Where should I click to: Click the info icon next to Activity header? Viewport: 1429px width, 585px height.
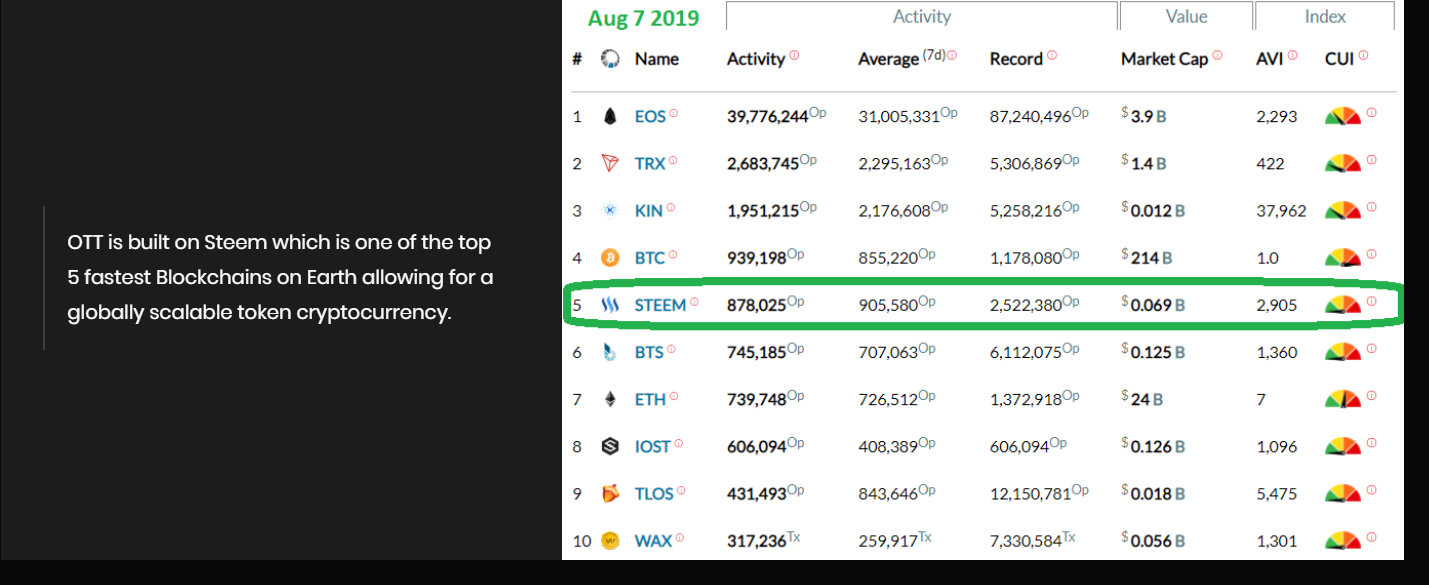(794, 55)
